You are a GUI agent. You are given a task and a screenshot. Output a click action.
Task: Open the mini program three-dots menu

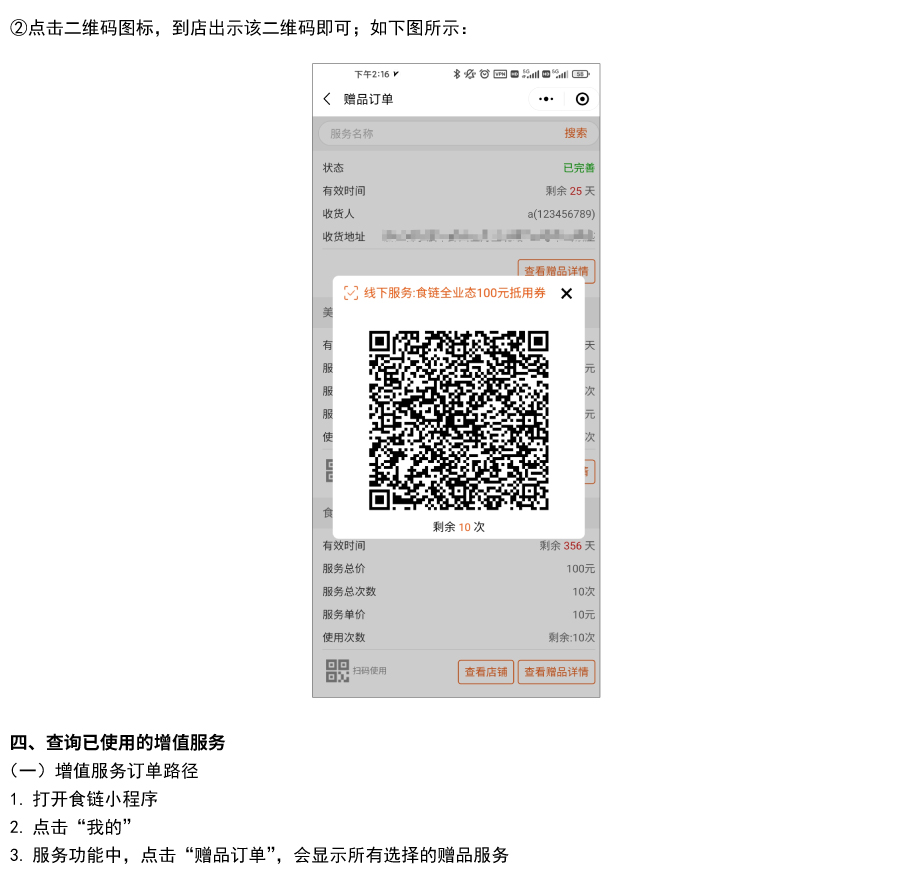pyautogui.click(x=545, y=99)
